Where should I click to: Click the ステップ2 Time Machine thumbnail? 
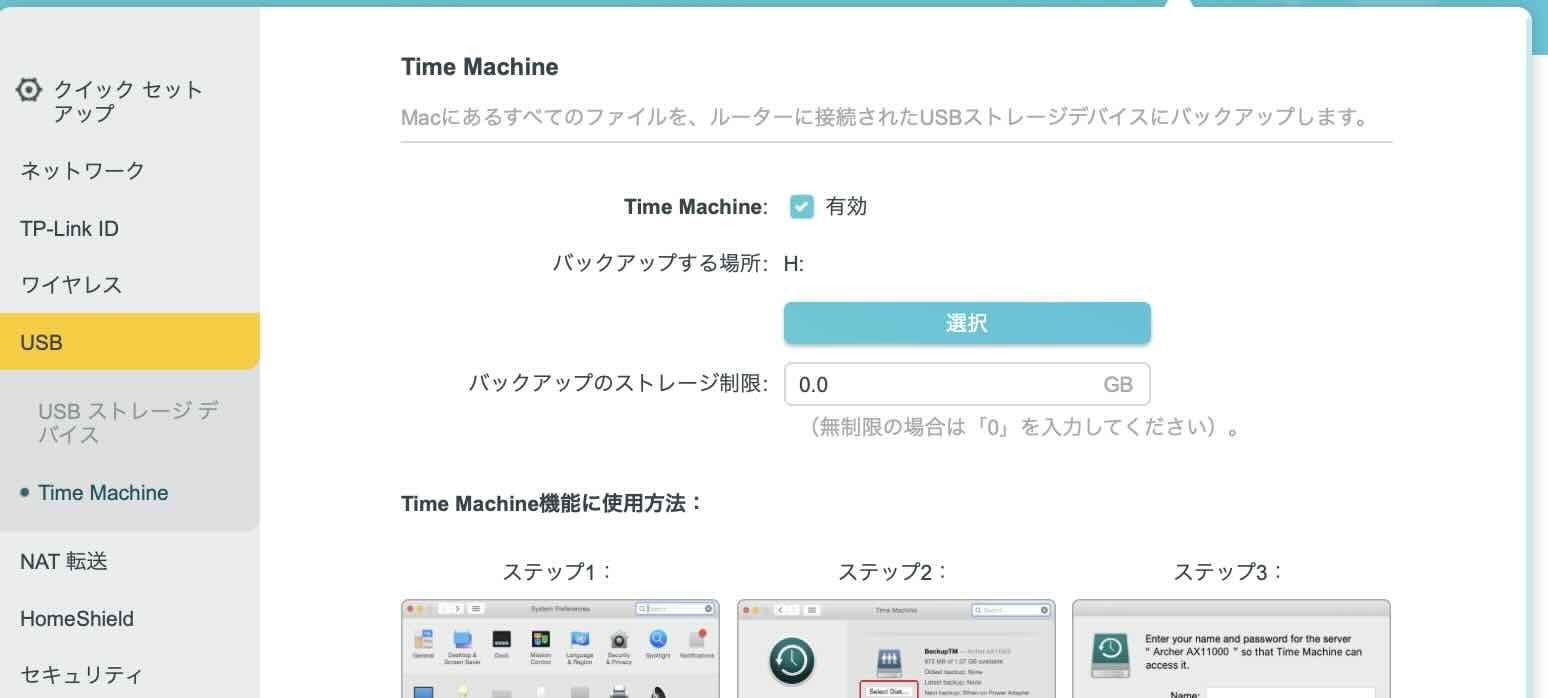(x=896, y=648)
